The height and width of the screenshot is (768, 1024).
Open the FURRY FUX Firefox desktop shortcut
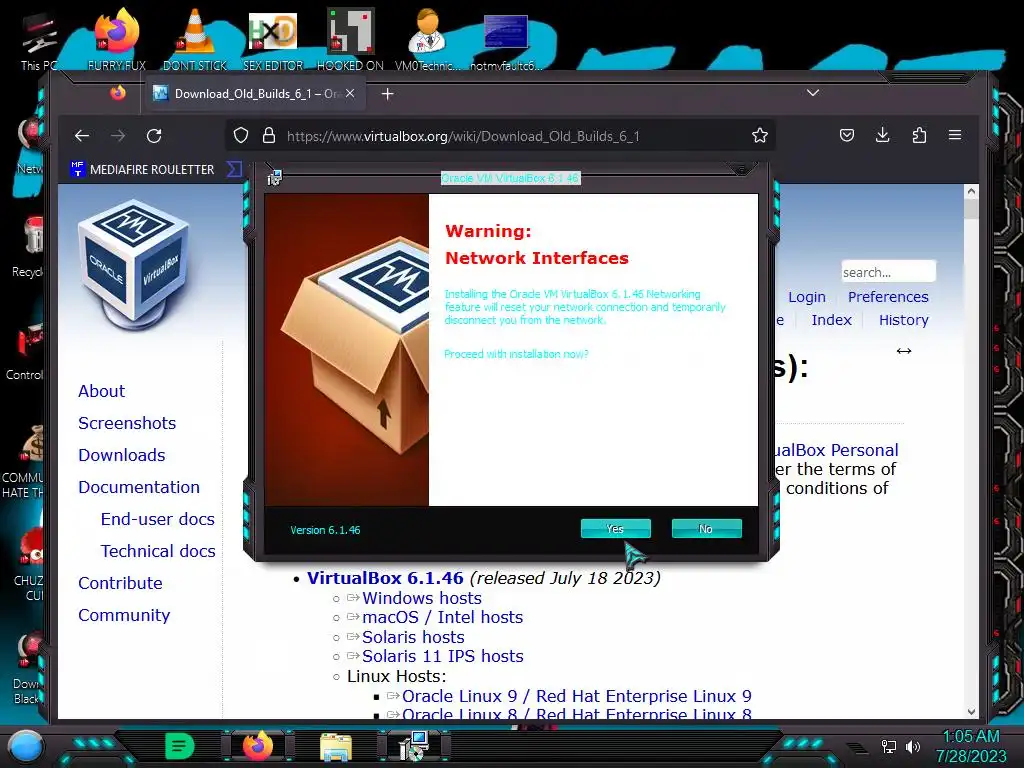(117, 39)
